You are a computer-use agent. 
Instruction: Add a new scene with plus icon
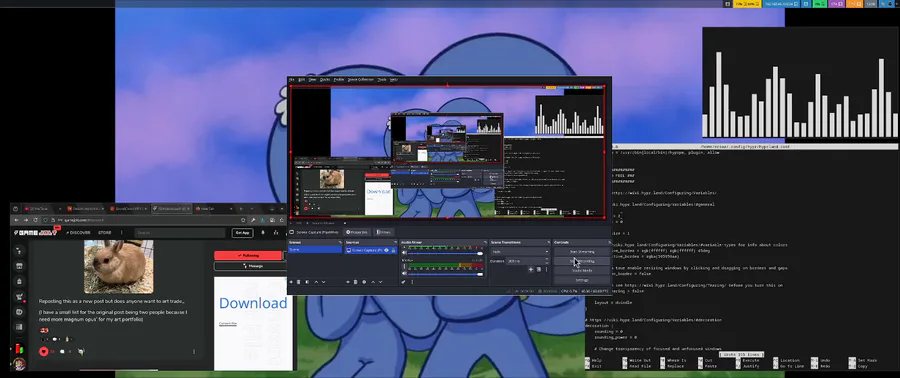291,282
